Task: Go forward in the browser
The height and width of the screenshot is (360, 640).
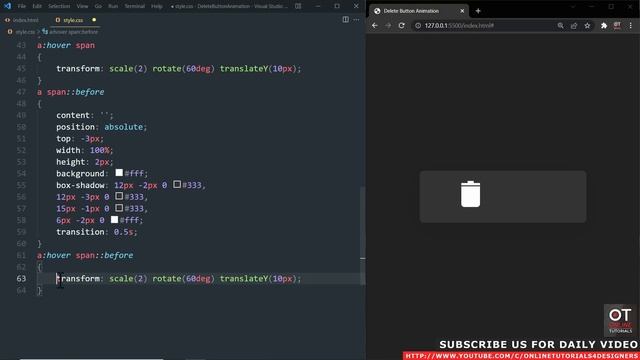Action: click(x=388, y=25)
